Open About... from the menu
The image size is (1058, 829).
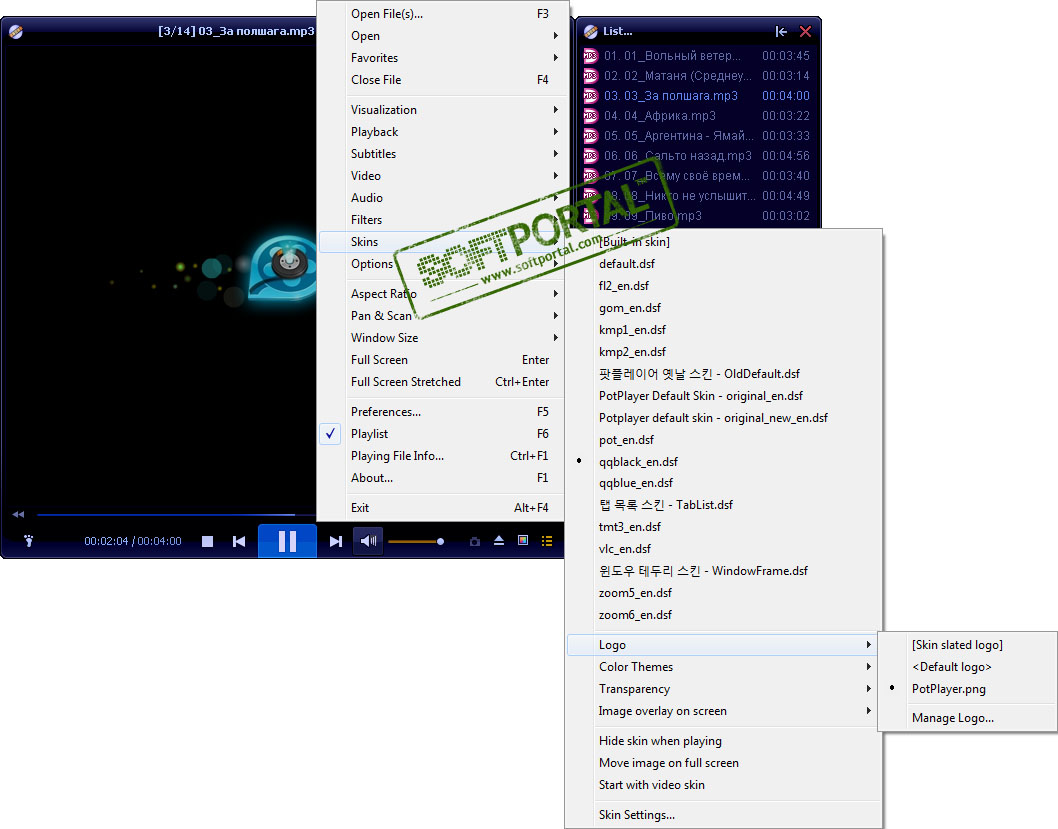click(441, 478)
